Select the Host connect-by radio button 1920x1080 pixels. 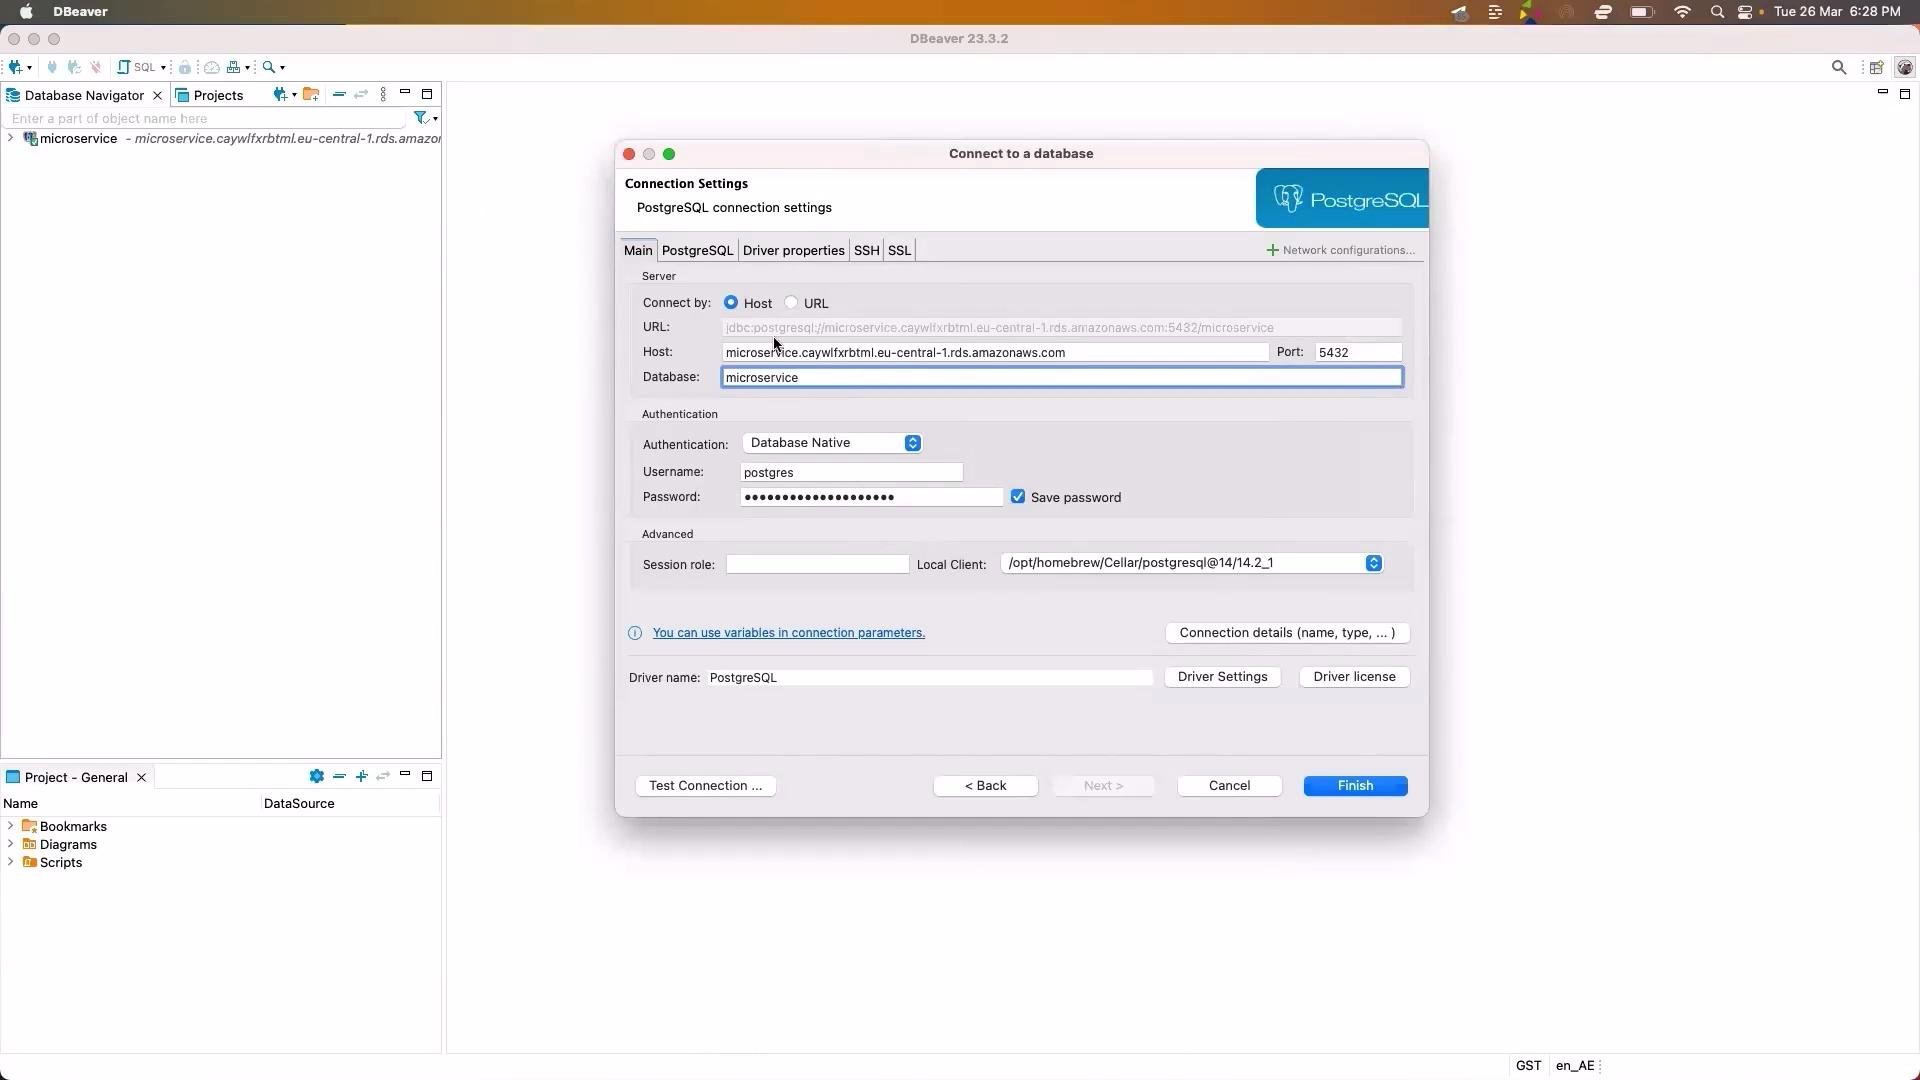[731, 302]
